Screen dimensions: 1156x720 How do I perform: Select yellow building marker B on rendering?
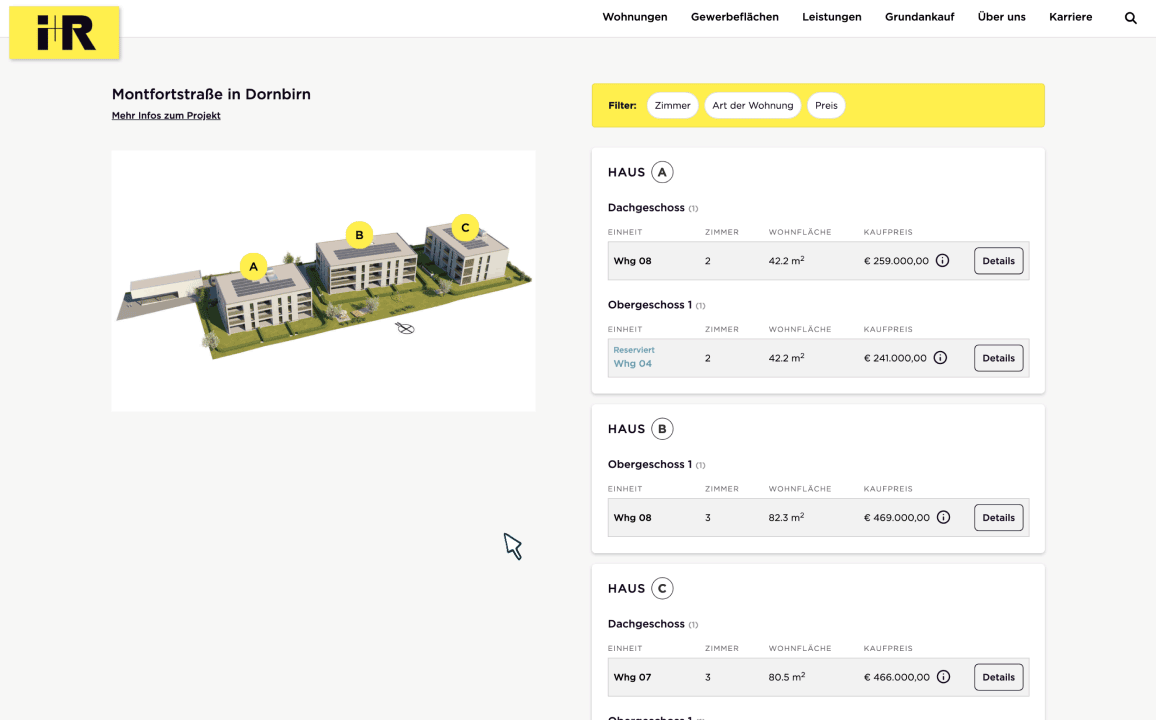[359, 236]
